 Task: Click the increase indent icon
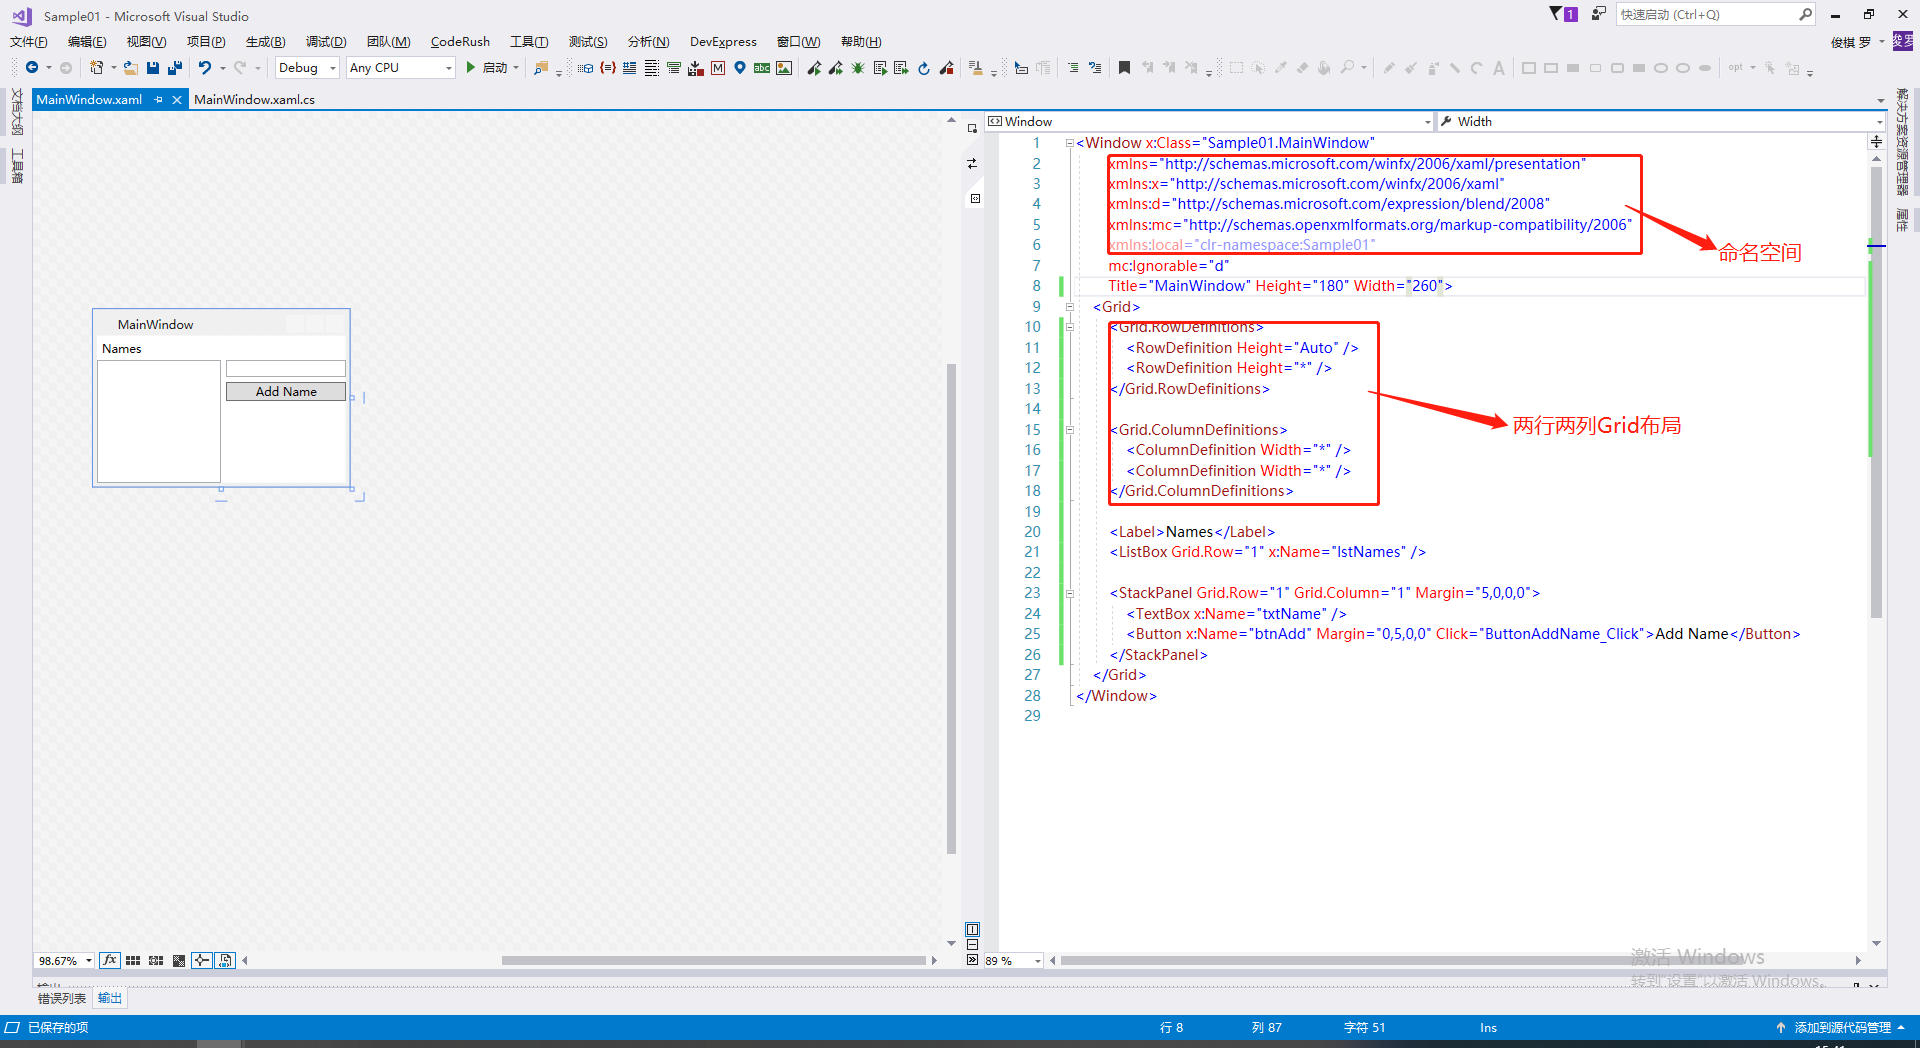(x=1073, y=68)
